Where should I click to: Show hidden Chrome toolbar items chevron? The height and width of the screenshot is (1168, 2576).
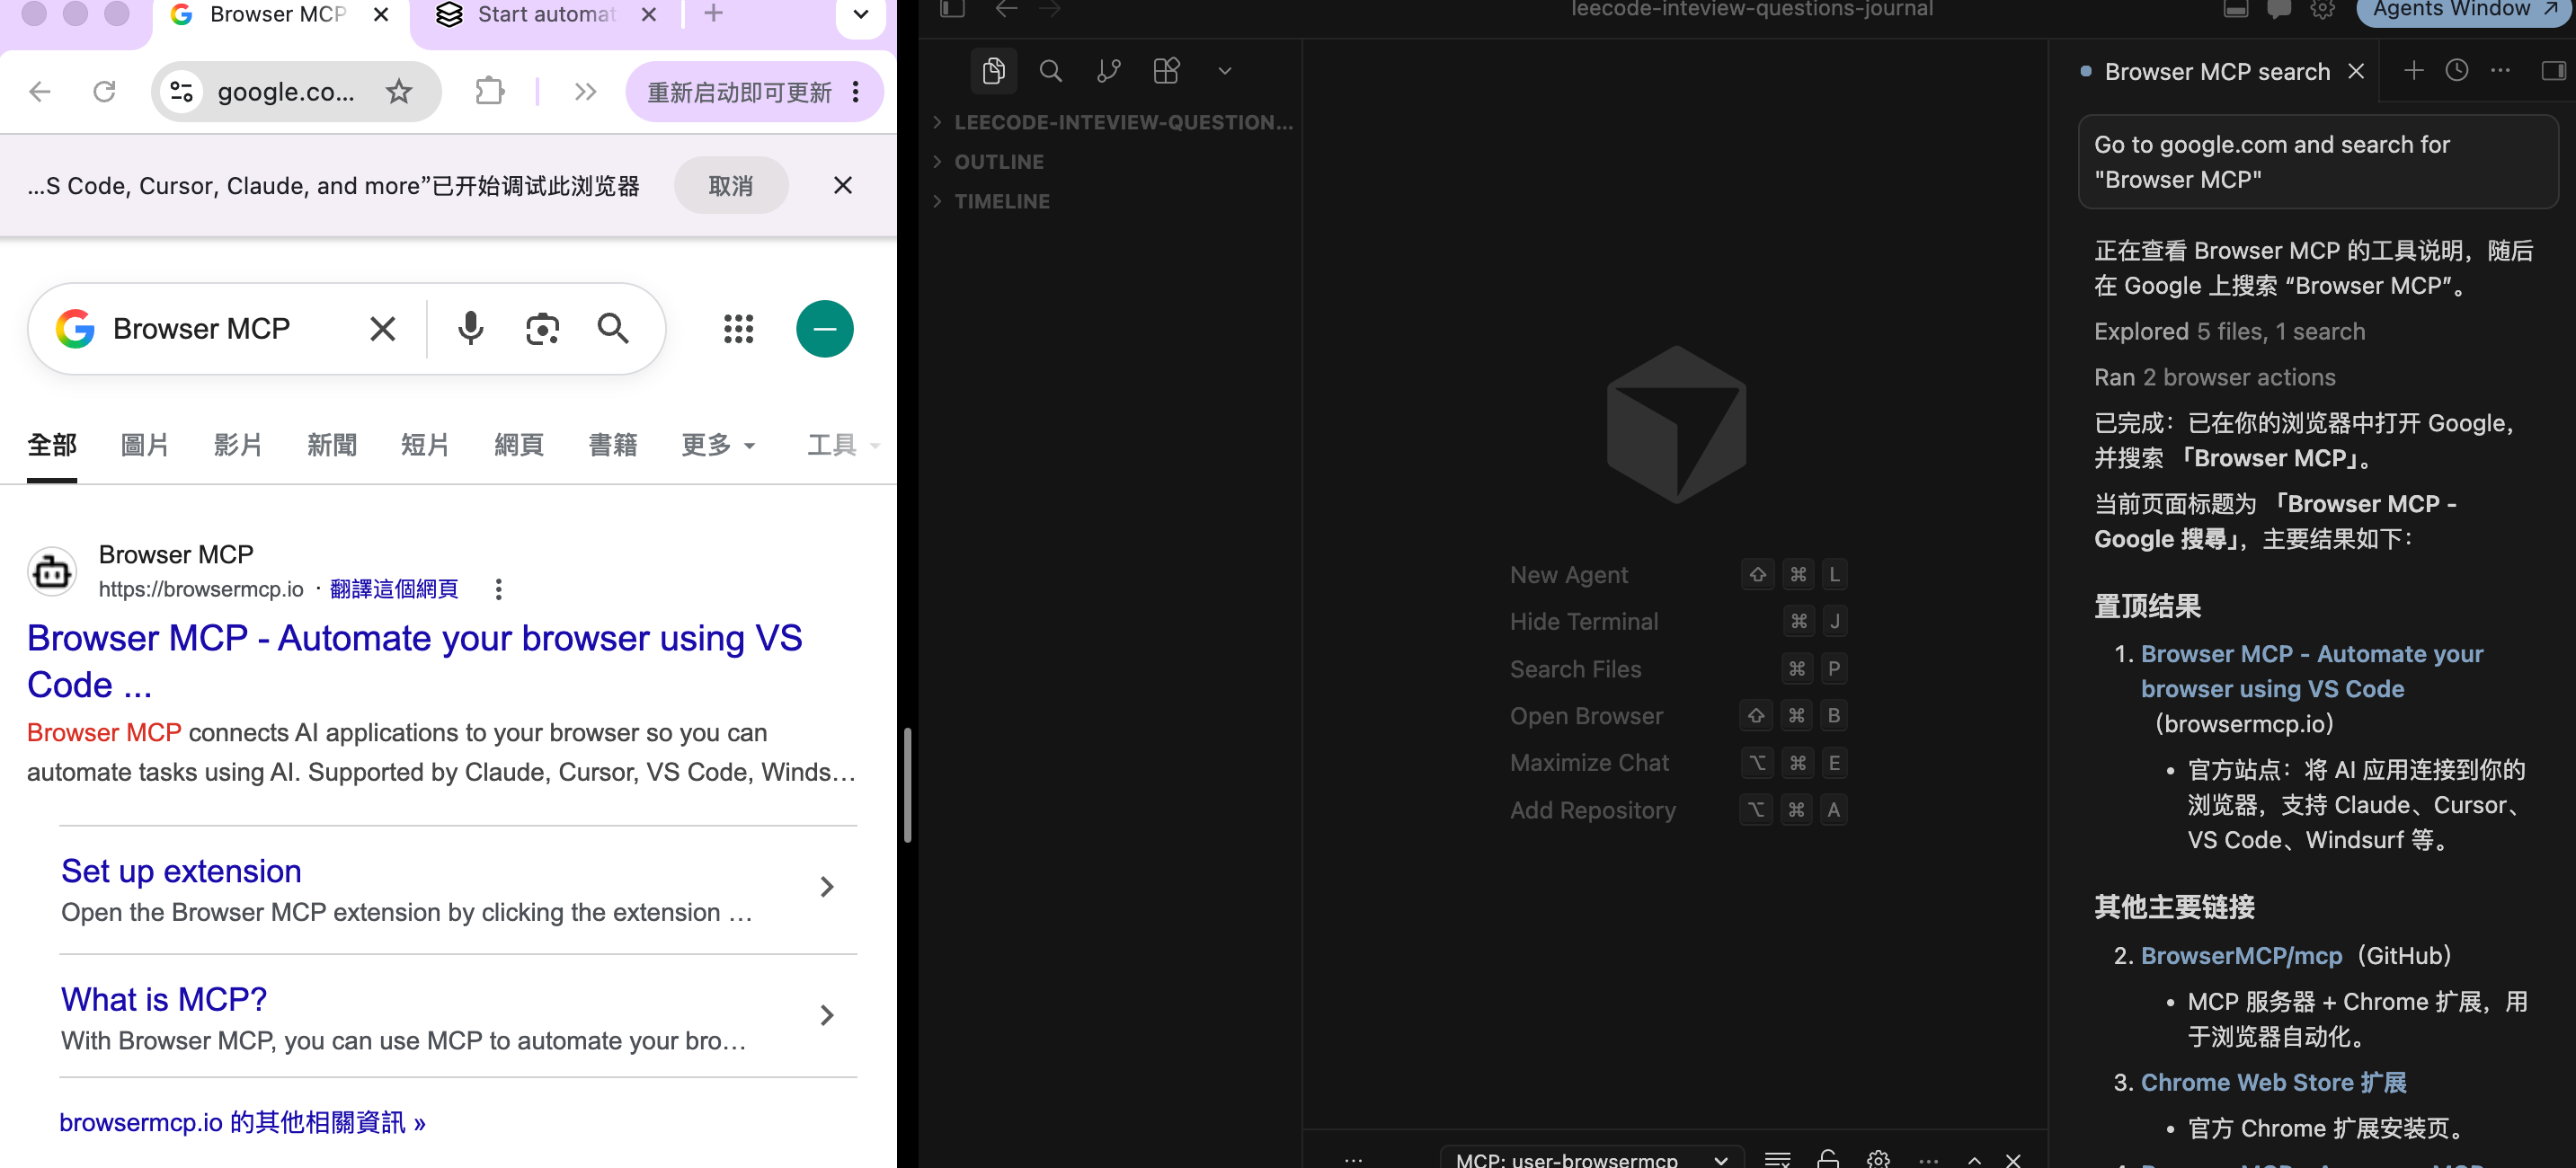coord(585,92)
